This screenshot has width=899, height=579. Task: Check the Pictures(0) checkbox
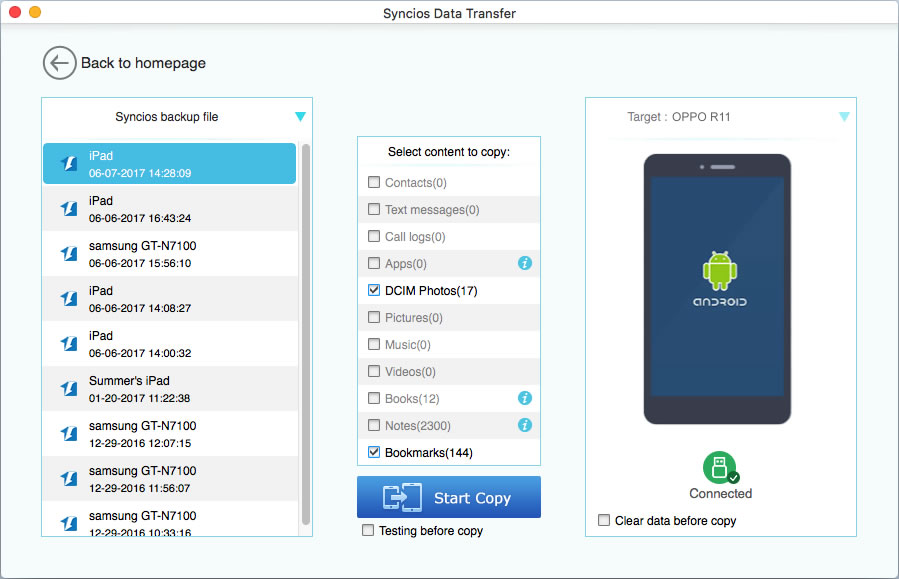(374, 317)
